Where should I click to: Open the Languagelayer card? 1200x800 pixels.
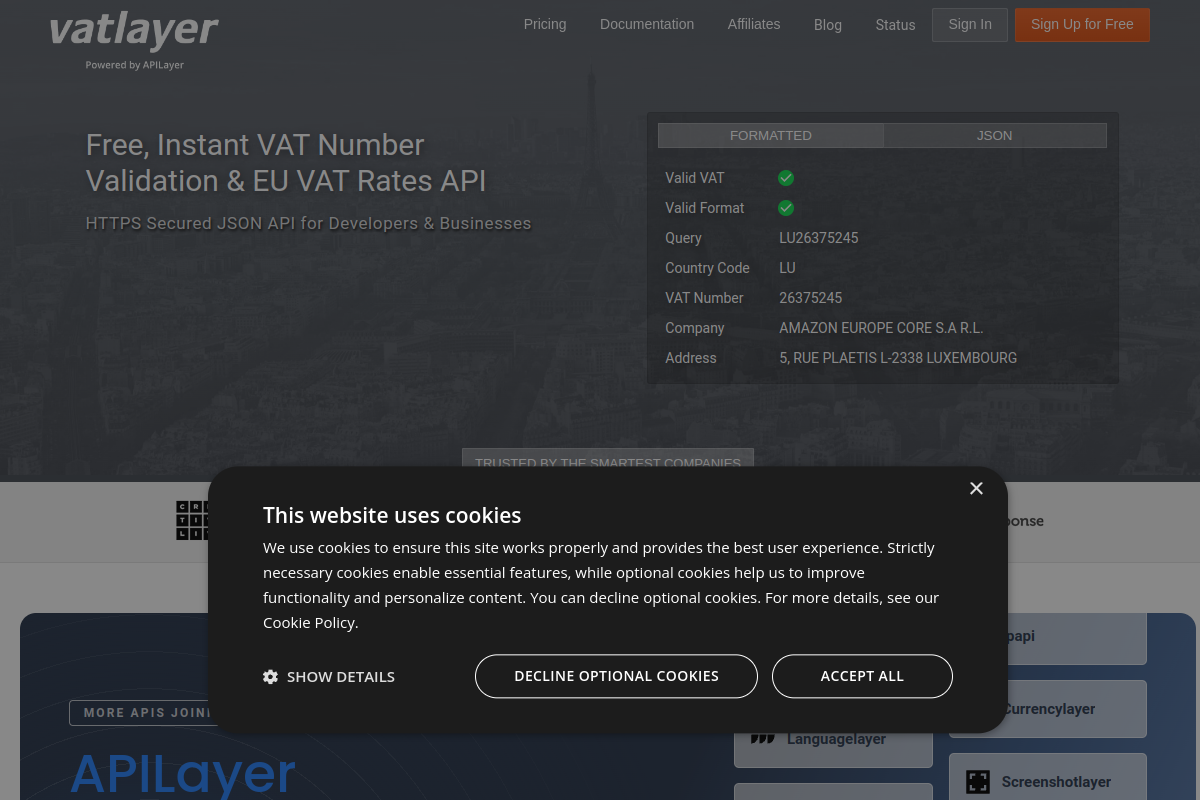[x=833, y=740]
